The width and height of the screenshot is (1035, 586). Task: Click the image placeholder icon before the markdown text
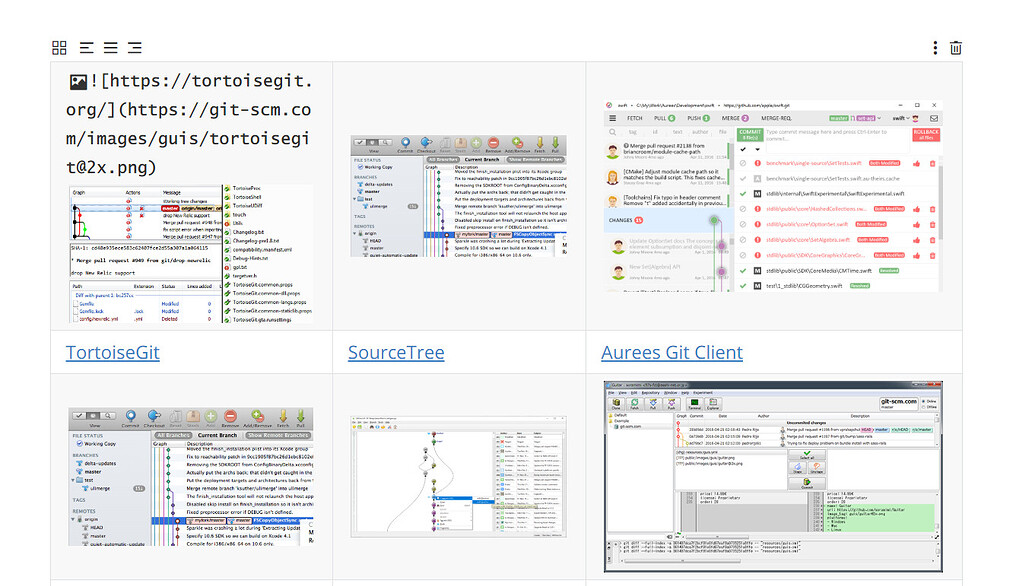[78, 82]
